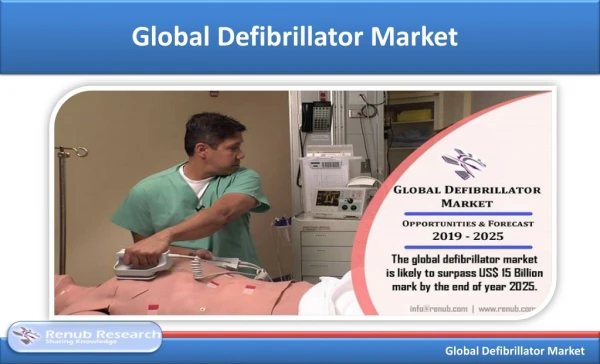Click the Renub Research logo badge
Viewport: 600px width, 364px height.
(85, 337)
